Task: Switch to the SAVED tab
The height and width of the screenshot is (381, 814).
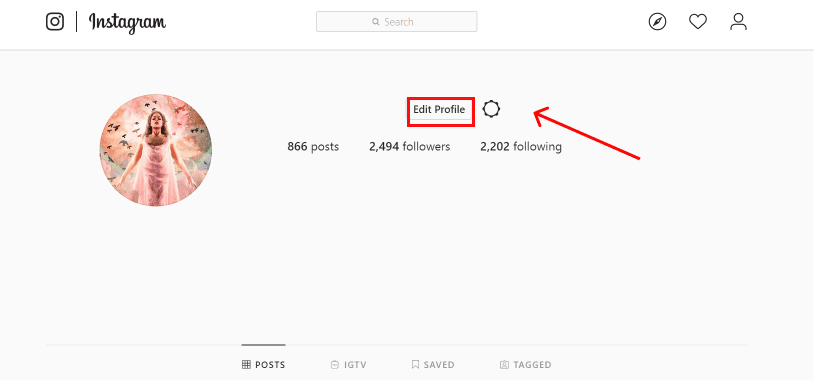Action: pos(433,365)
